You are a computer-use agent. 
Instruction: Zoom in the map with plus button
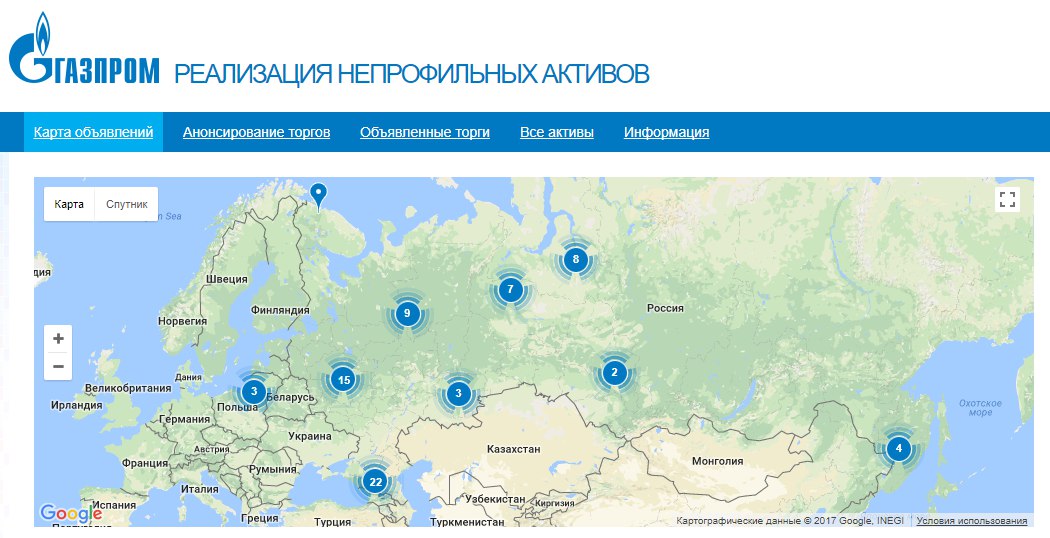[58, 338]
